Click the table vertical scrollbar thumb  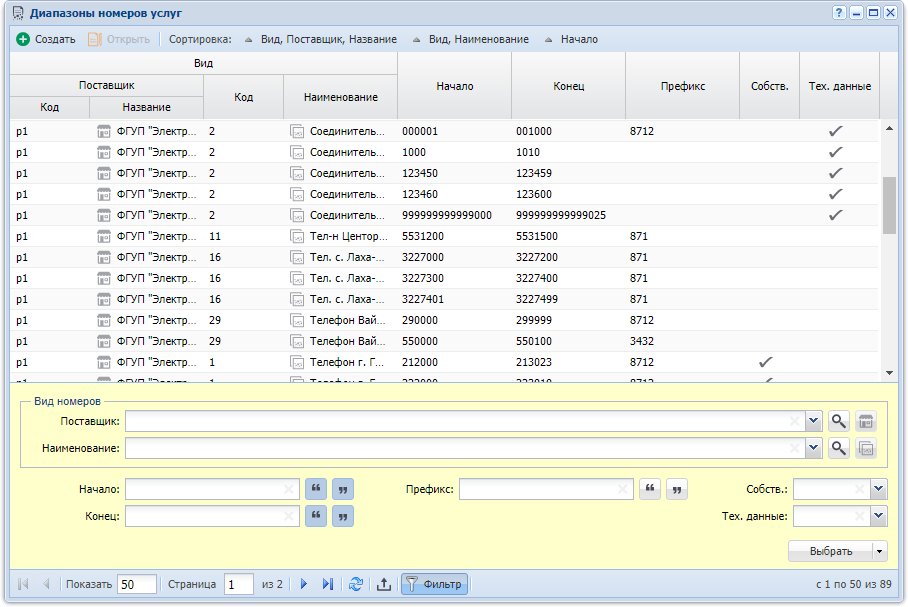click(x=889, y=206)
